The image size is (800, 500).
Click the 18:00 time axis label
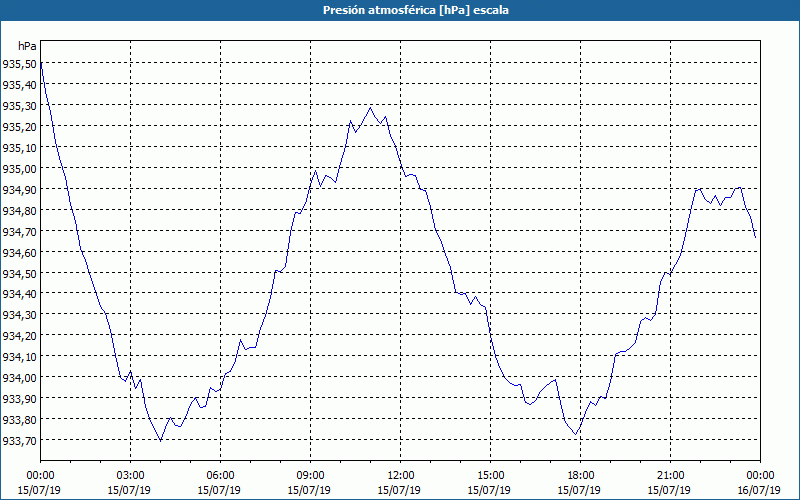580,476
